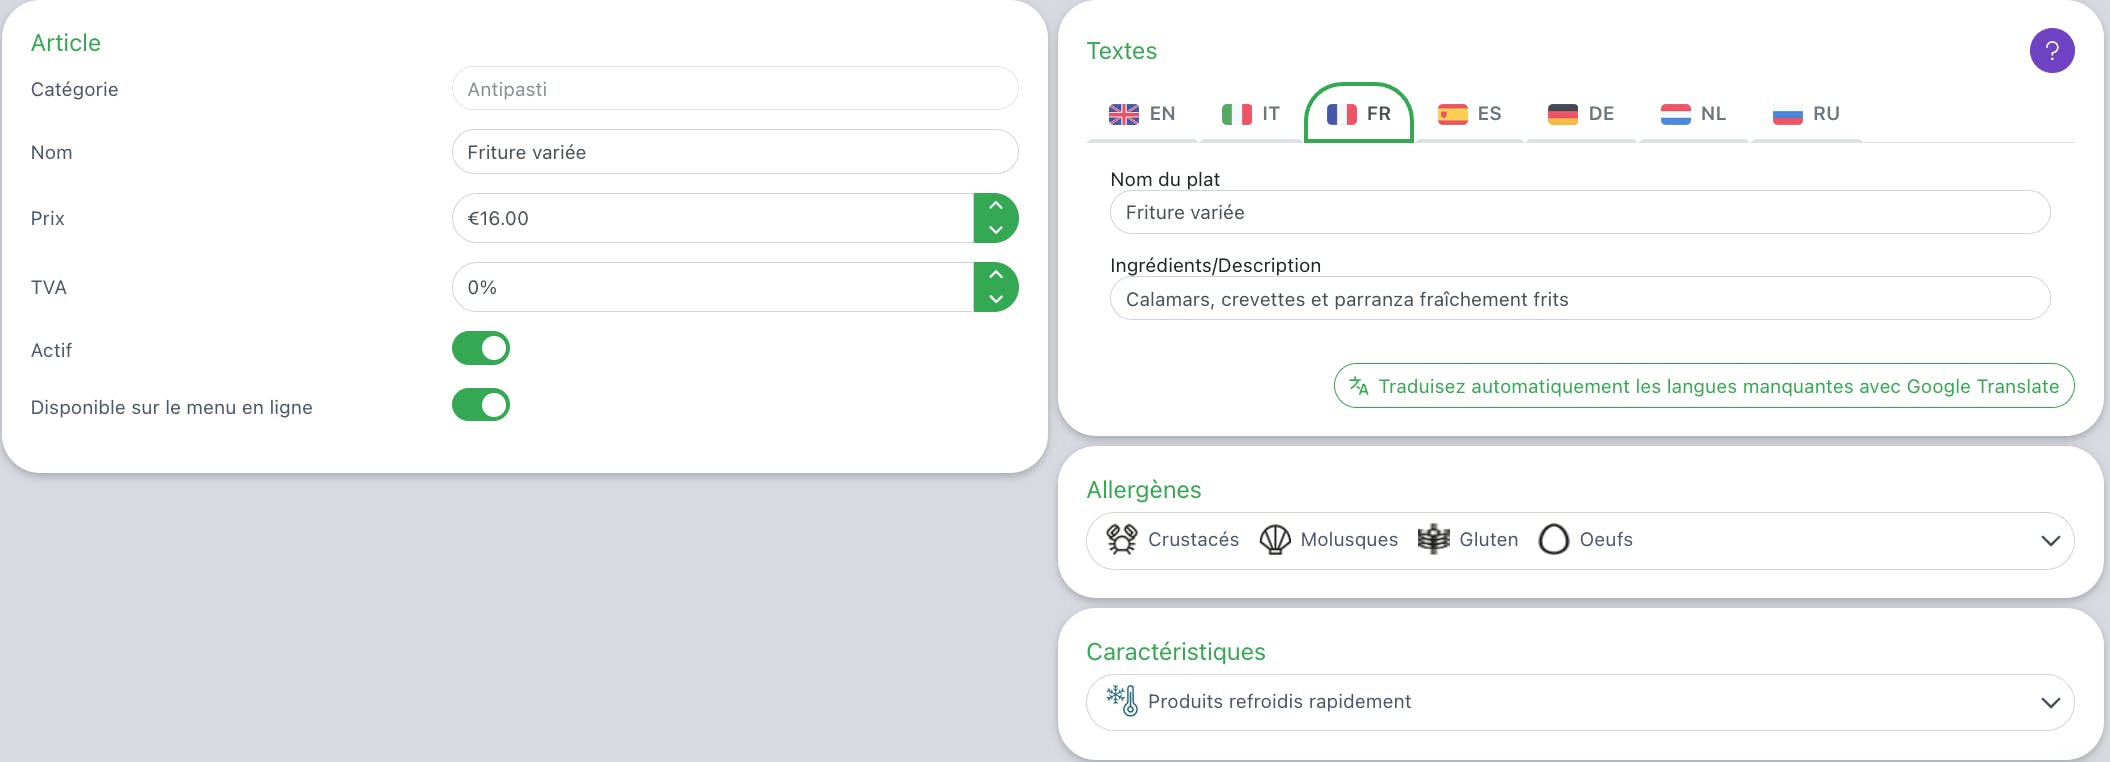
Task: Switch to the EN language tab
Action: 1142,114
